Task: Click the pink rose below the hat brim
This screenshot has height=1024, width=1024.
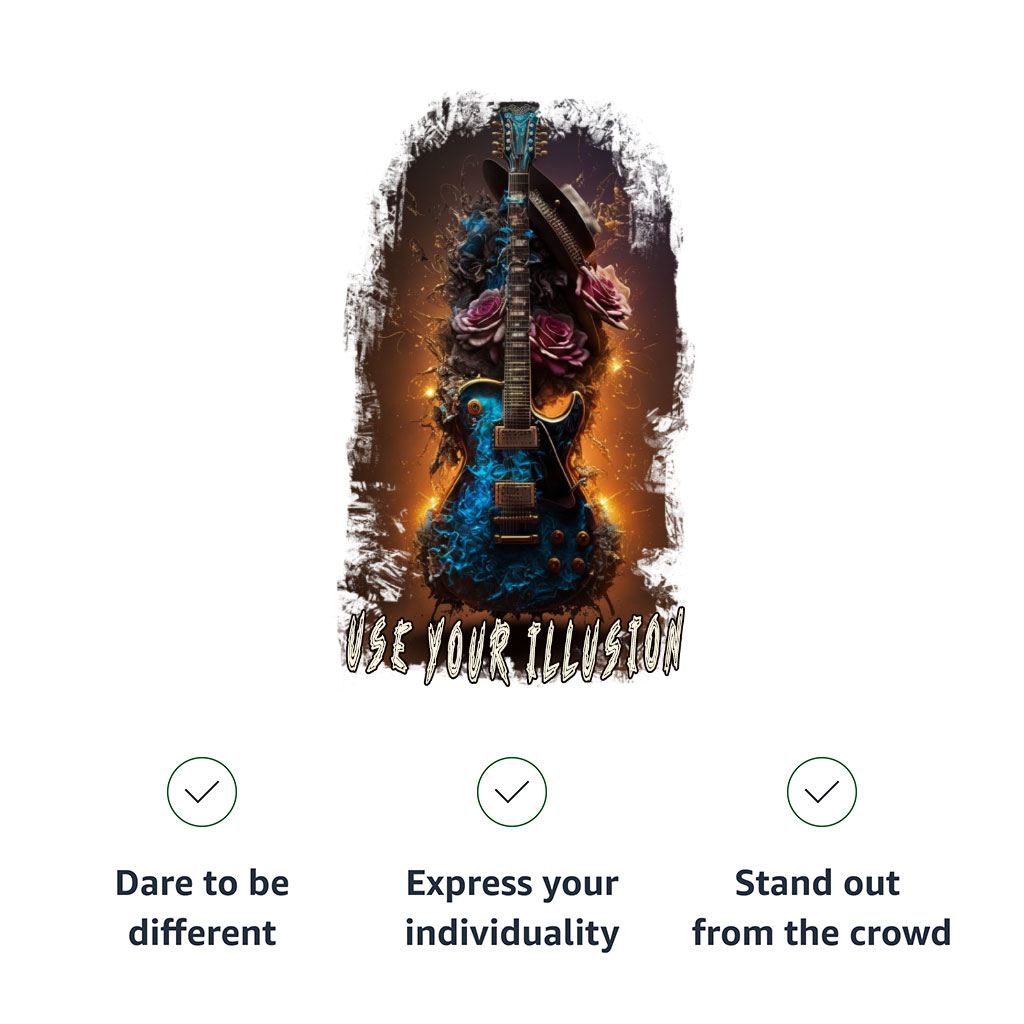Action: click(602, 293)
